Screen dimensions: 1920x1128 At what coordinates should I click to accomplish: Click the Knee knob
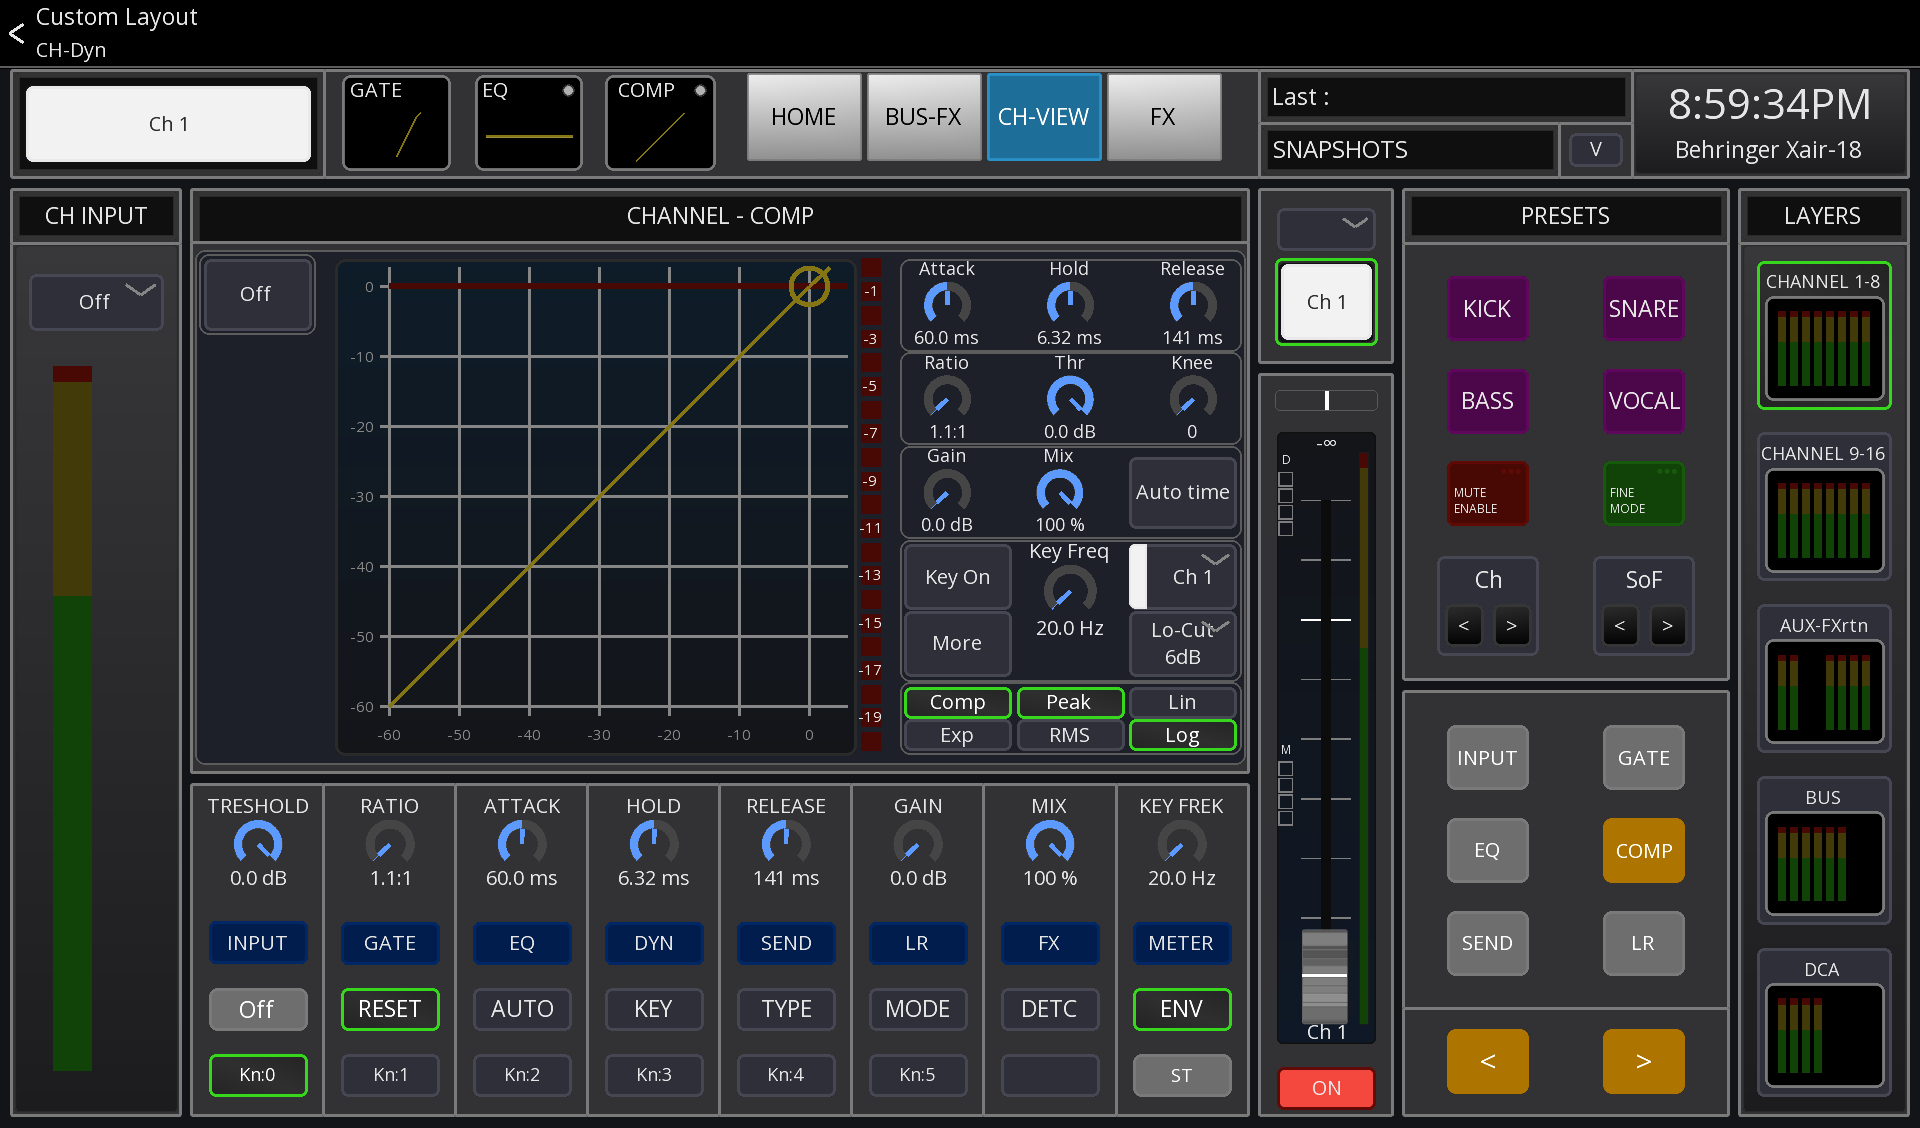point(1192,398)
